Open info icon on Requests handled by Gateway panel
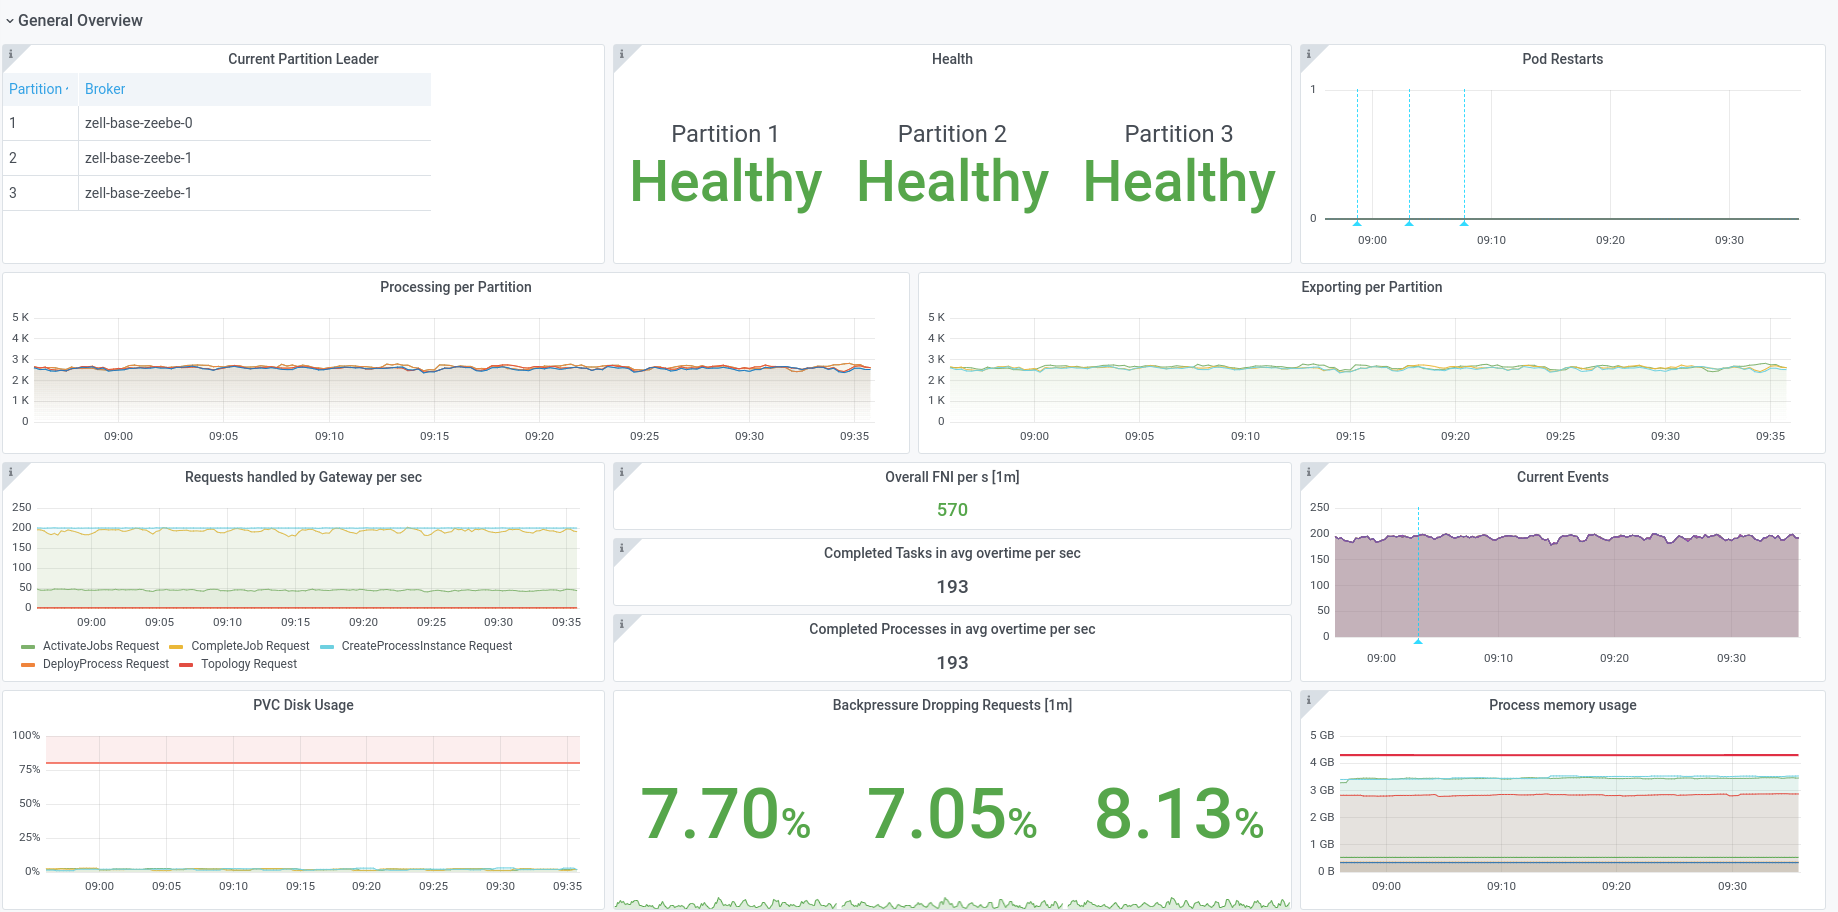This screenshot has height=912, width=1838. [11, 472]
